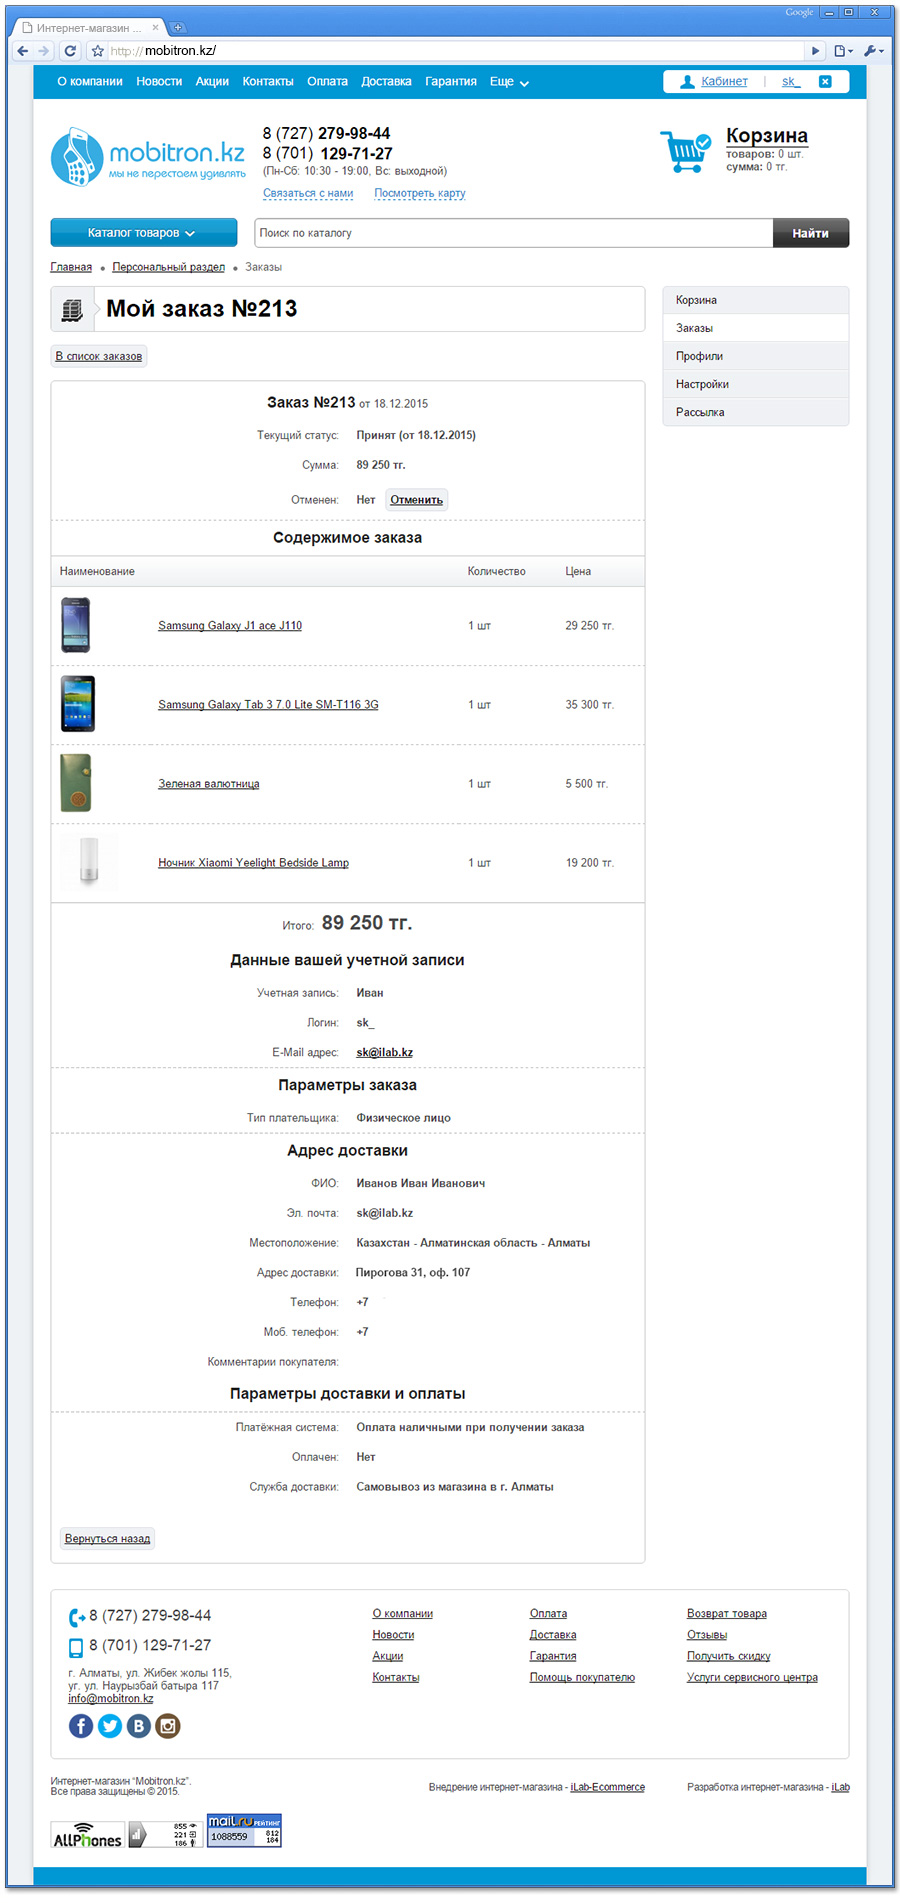Click the logout X icon next to sk_
This screenshot has height=1903, width=900.
coord(825,82)
